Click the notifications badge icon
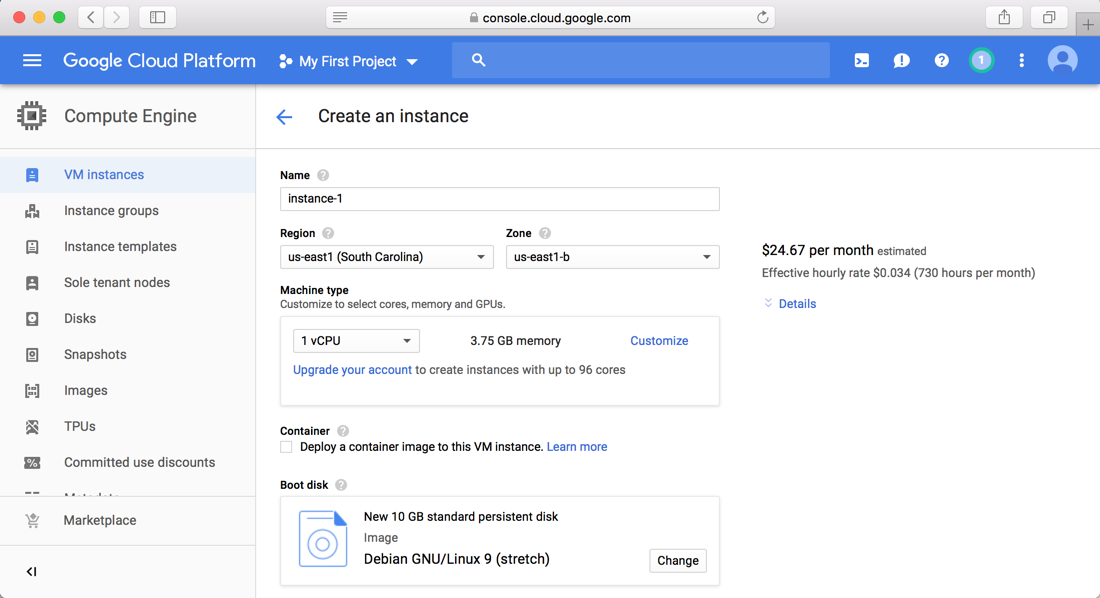Screen dimensions: 1100x598 [x=981, y=61]
